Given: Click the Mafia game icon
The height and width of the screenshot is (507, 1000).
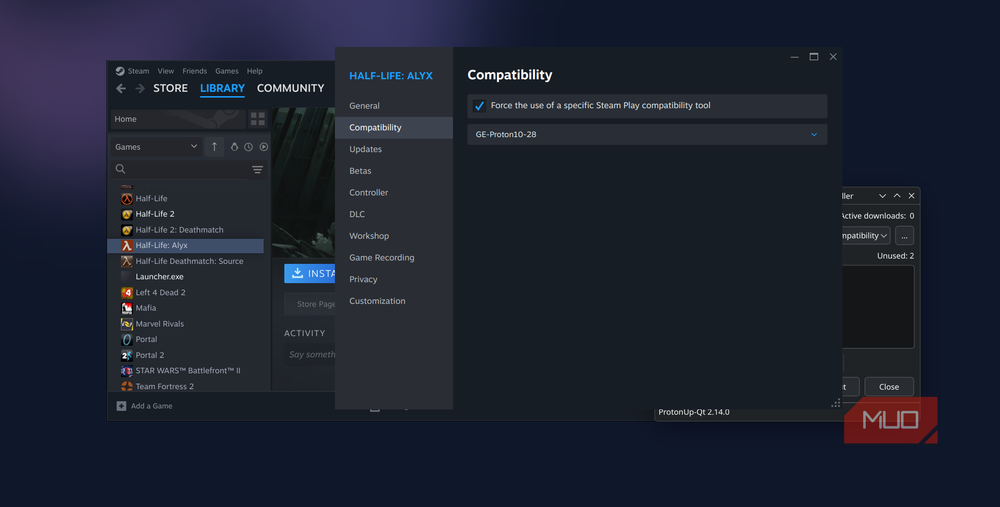Looking at the screenshot, I should click(x=127, y=308).
